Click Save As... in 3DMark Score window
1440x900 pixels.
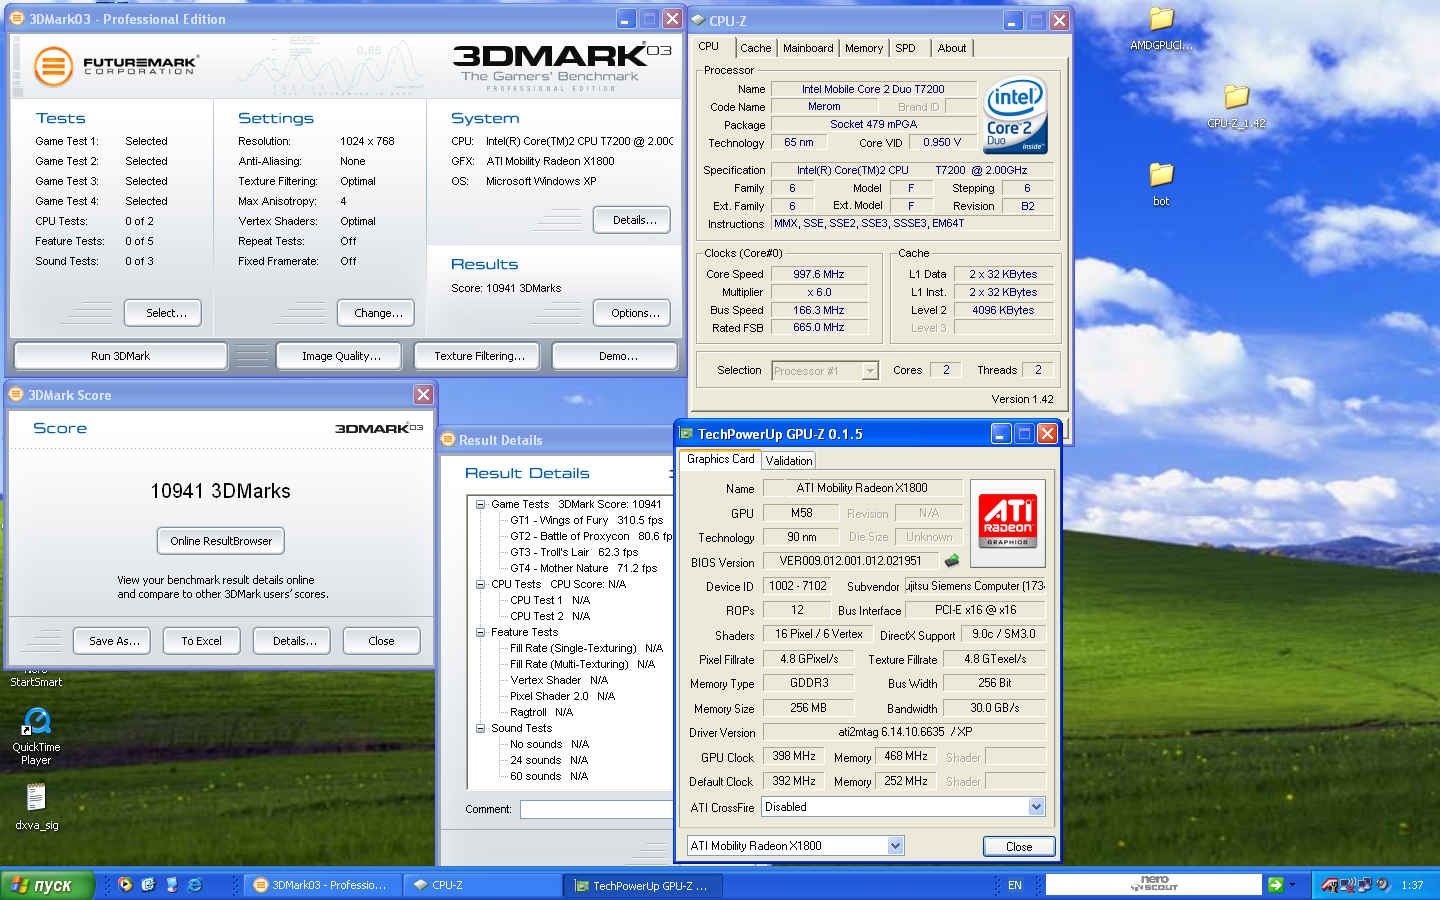pyautogui.click(x=112, y=641)
